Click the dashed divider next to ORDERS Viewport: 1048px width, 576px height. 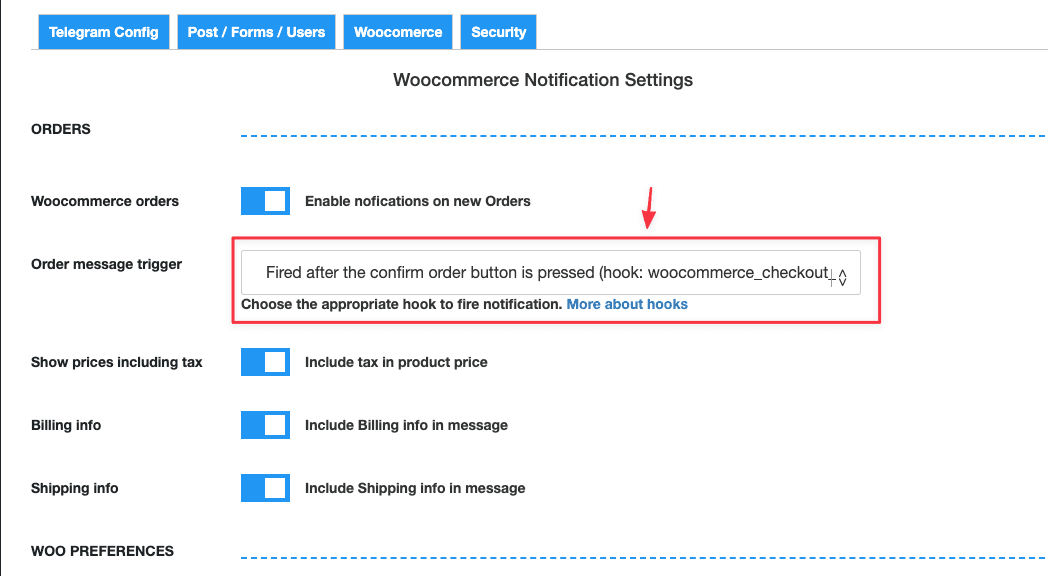(640, 128)
